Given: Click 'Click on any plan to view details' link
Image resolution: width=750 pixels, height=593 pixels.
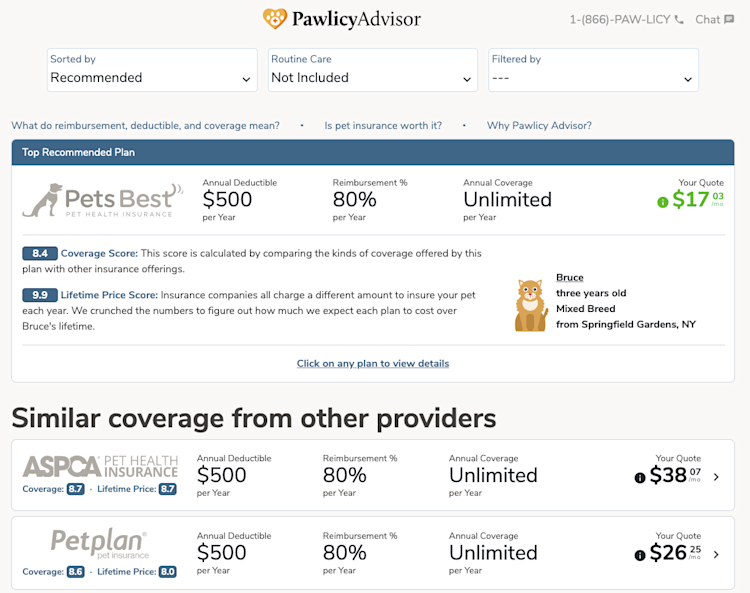Looking at the screenshot, I should pos(373,363).
